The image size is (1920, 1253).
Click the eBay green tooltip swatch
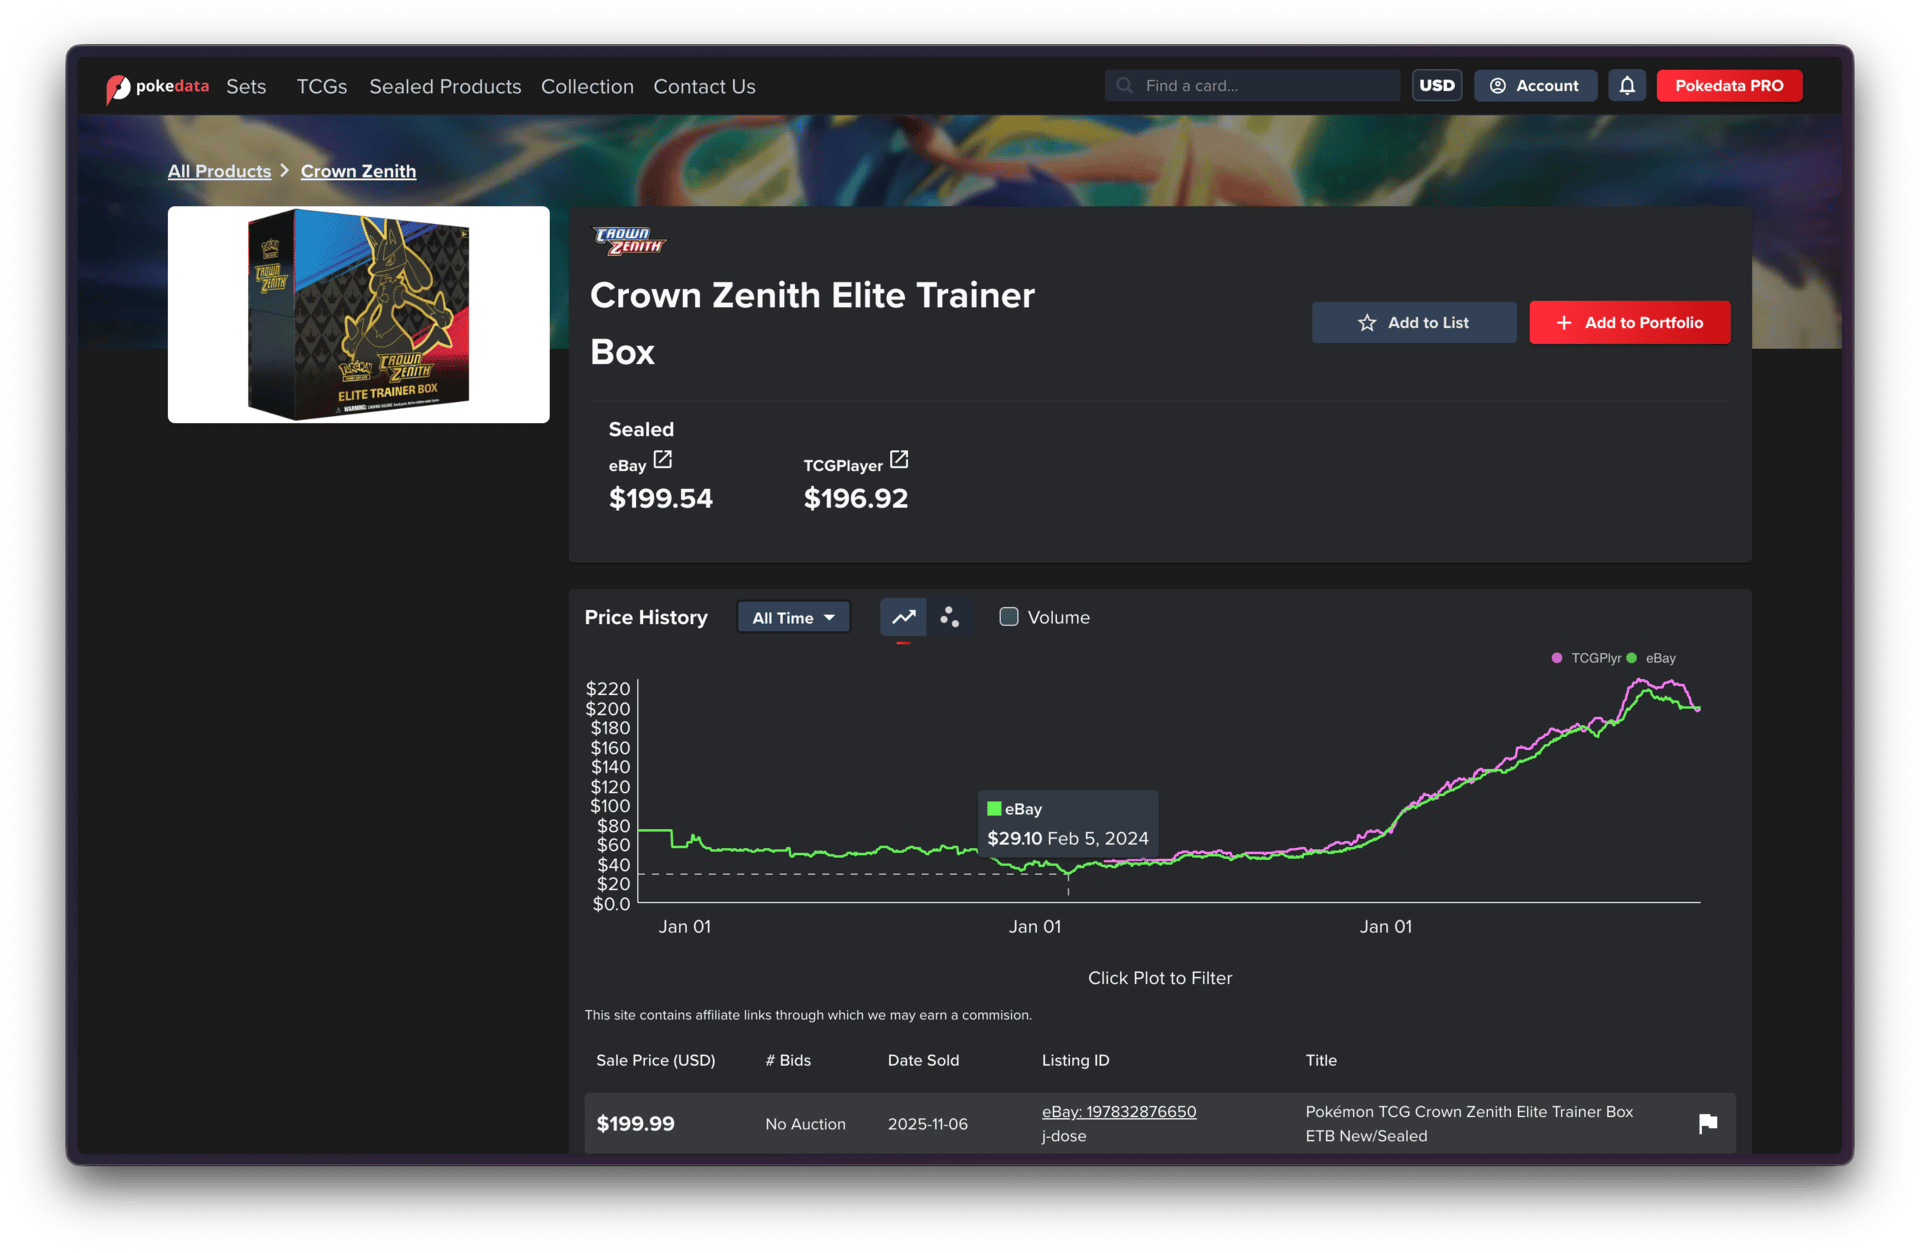click(994, 809)
